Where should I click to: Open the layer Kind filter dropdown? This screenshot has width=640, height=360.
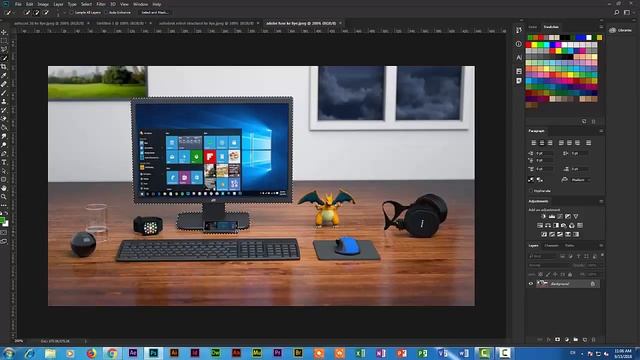[x=542, y=256]
